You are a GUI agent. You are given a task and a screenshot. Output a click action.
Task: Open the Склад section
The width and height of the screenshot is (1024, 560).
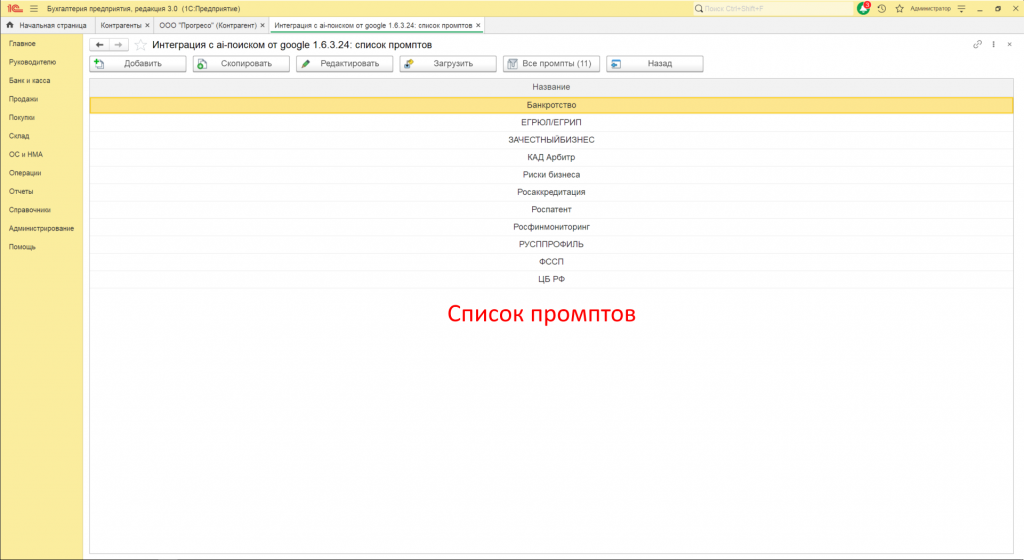point(19,136)
